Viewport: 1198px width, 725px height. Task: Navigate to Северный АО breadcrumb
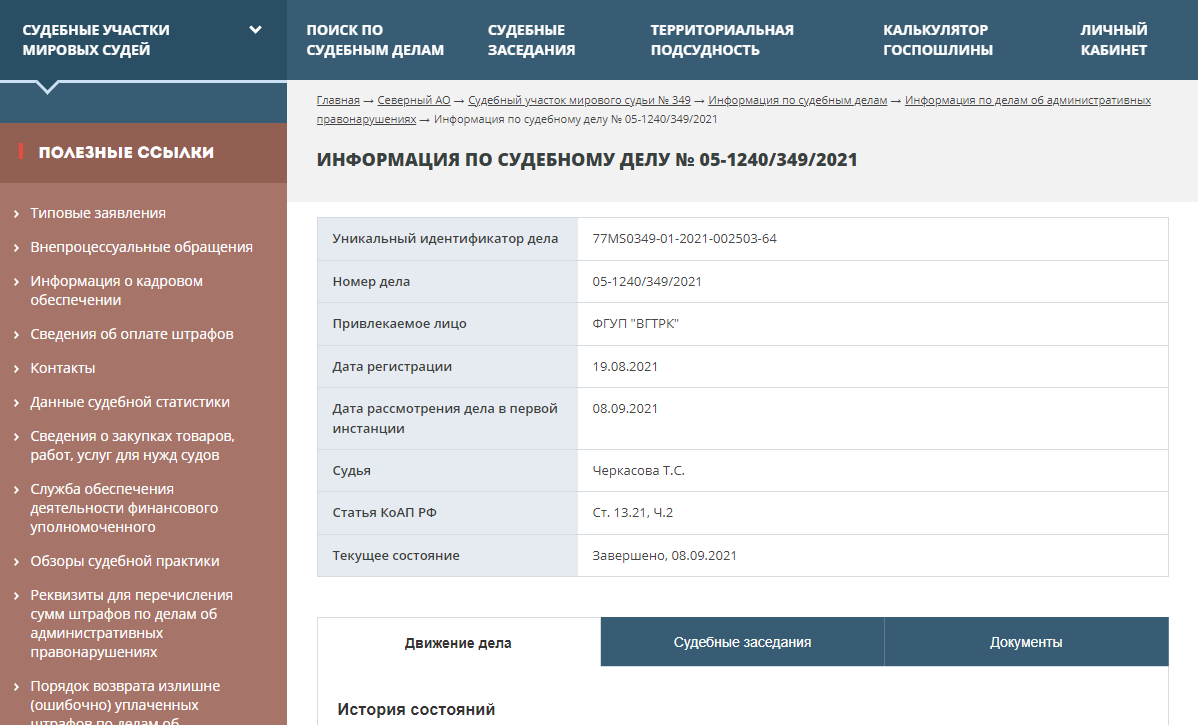coord(414,100)
